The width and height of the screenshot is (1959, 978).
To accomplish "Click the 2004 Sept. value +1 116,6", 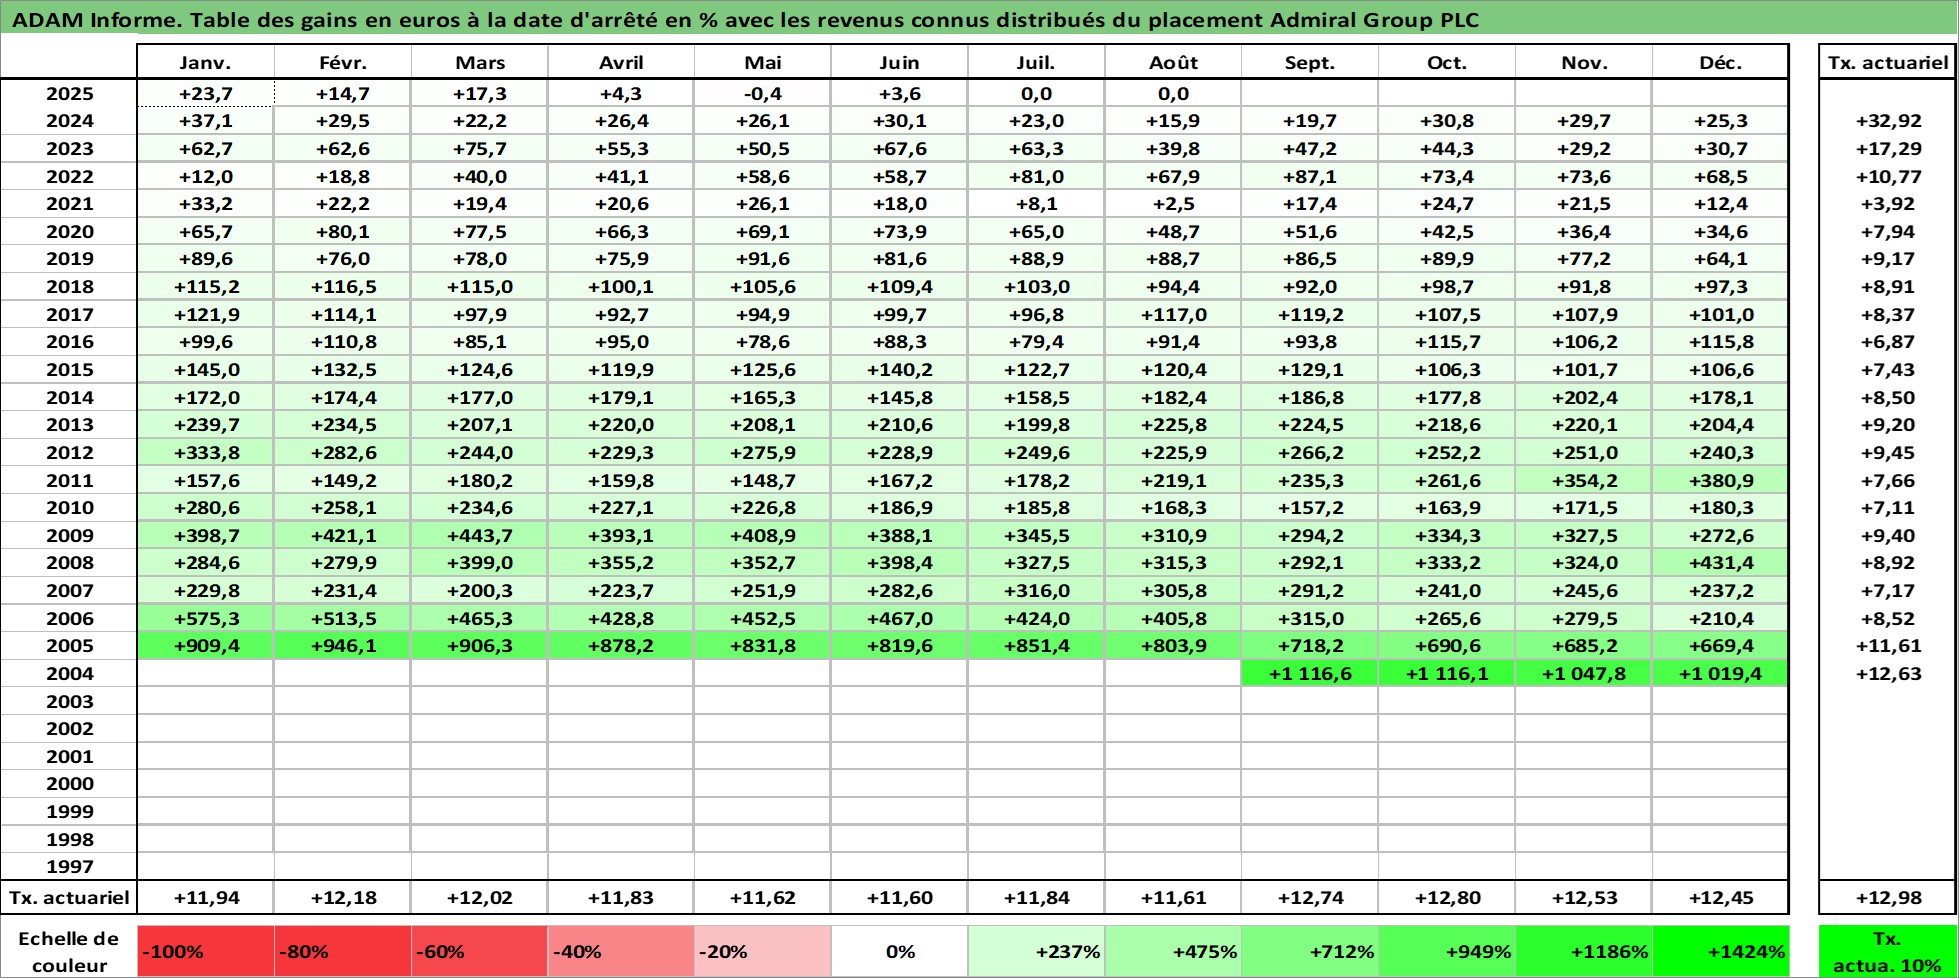I will point(1310,674).
